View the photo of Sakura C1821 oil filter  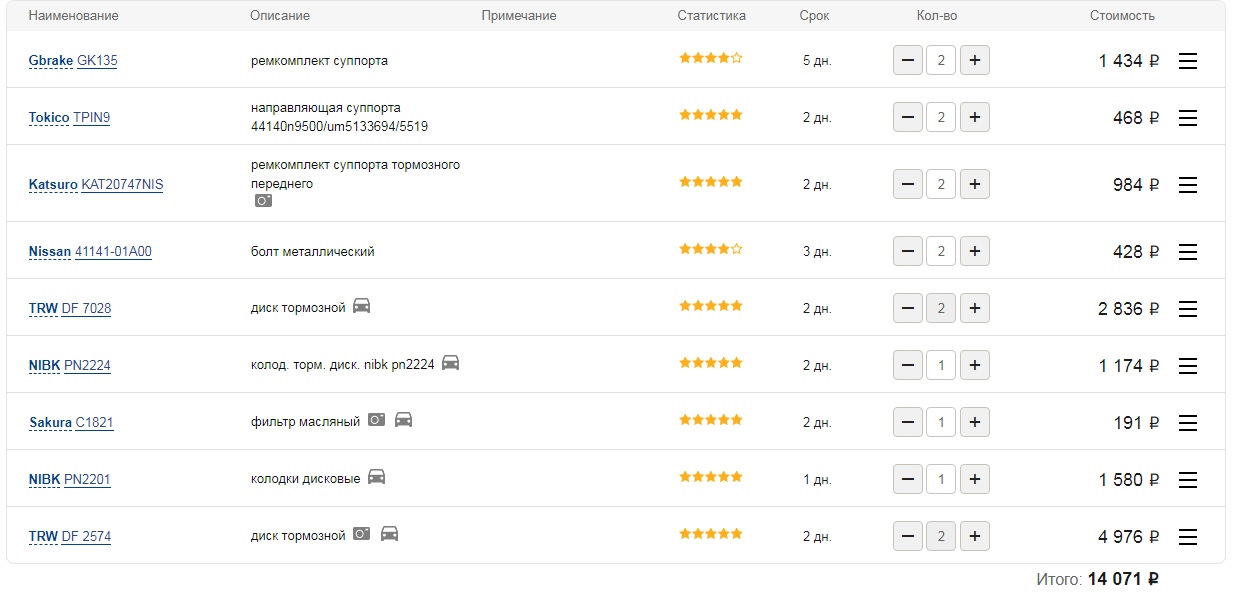(376, 420)
